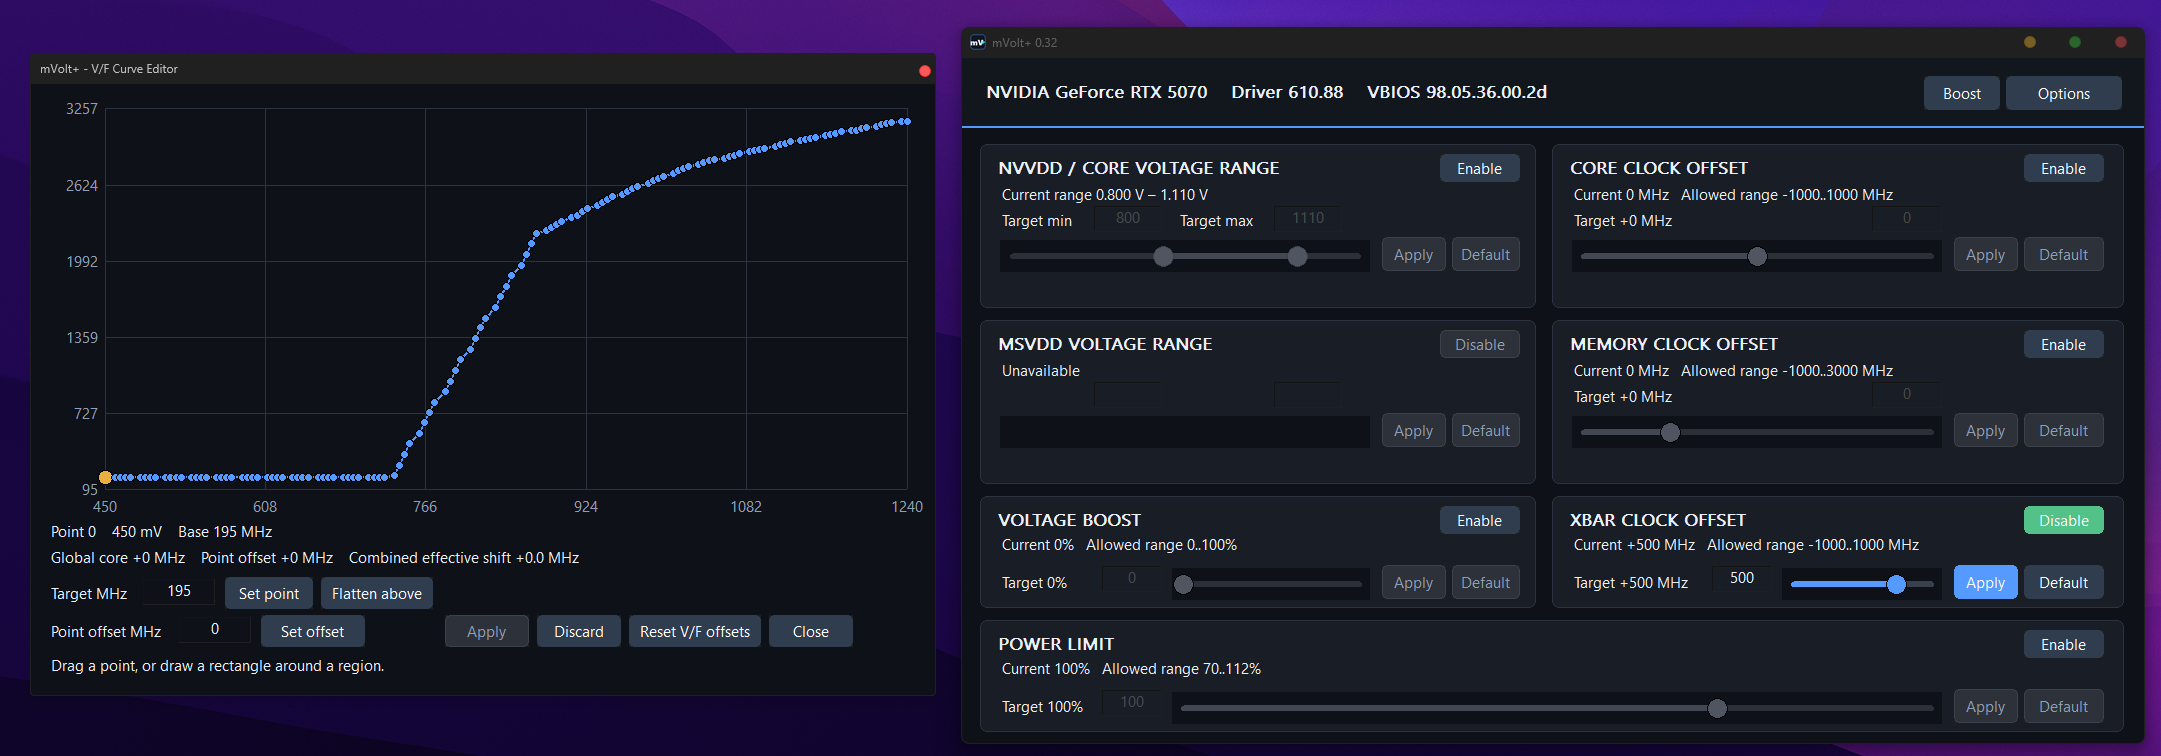
Task: Select the orange first point on V/F curve
Action: click(105, 478)
